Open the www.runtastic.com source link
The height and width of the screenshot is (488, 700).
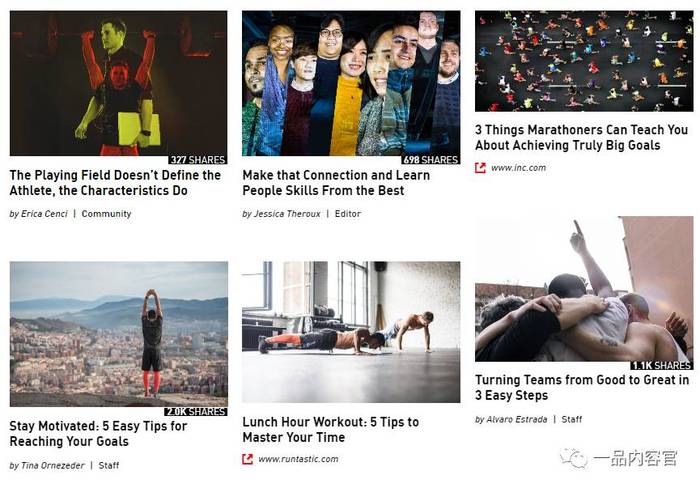(298, 459)
